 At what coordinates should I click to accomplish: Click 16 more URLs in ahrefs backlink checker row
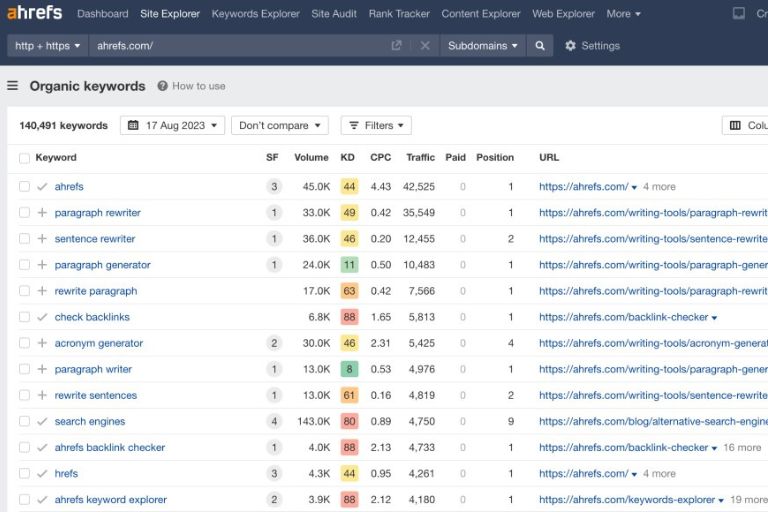(742, 447)
